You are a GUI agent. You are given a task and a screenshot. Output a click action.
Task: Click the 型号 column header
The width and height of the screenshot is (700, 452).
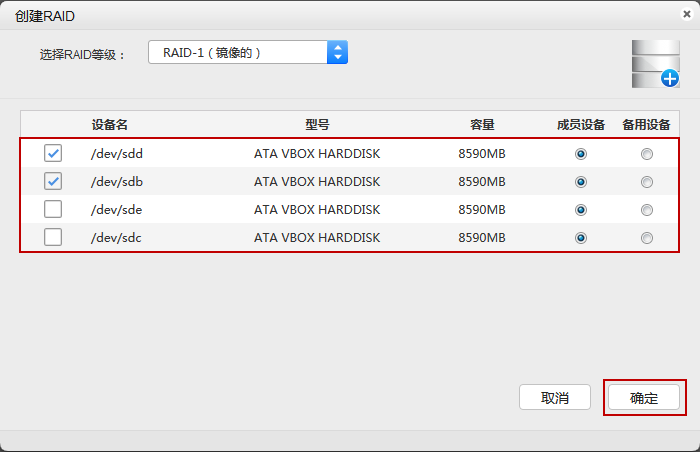pyautogui.click(x=317, y=125)
